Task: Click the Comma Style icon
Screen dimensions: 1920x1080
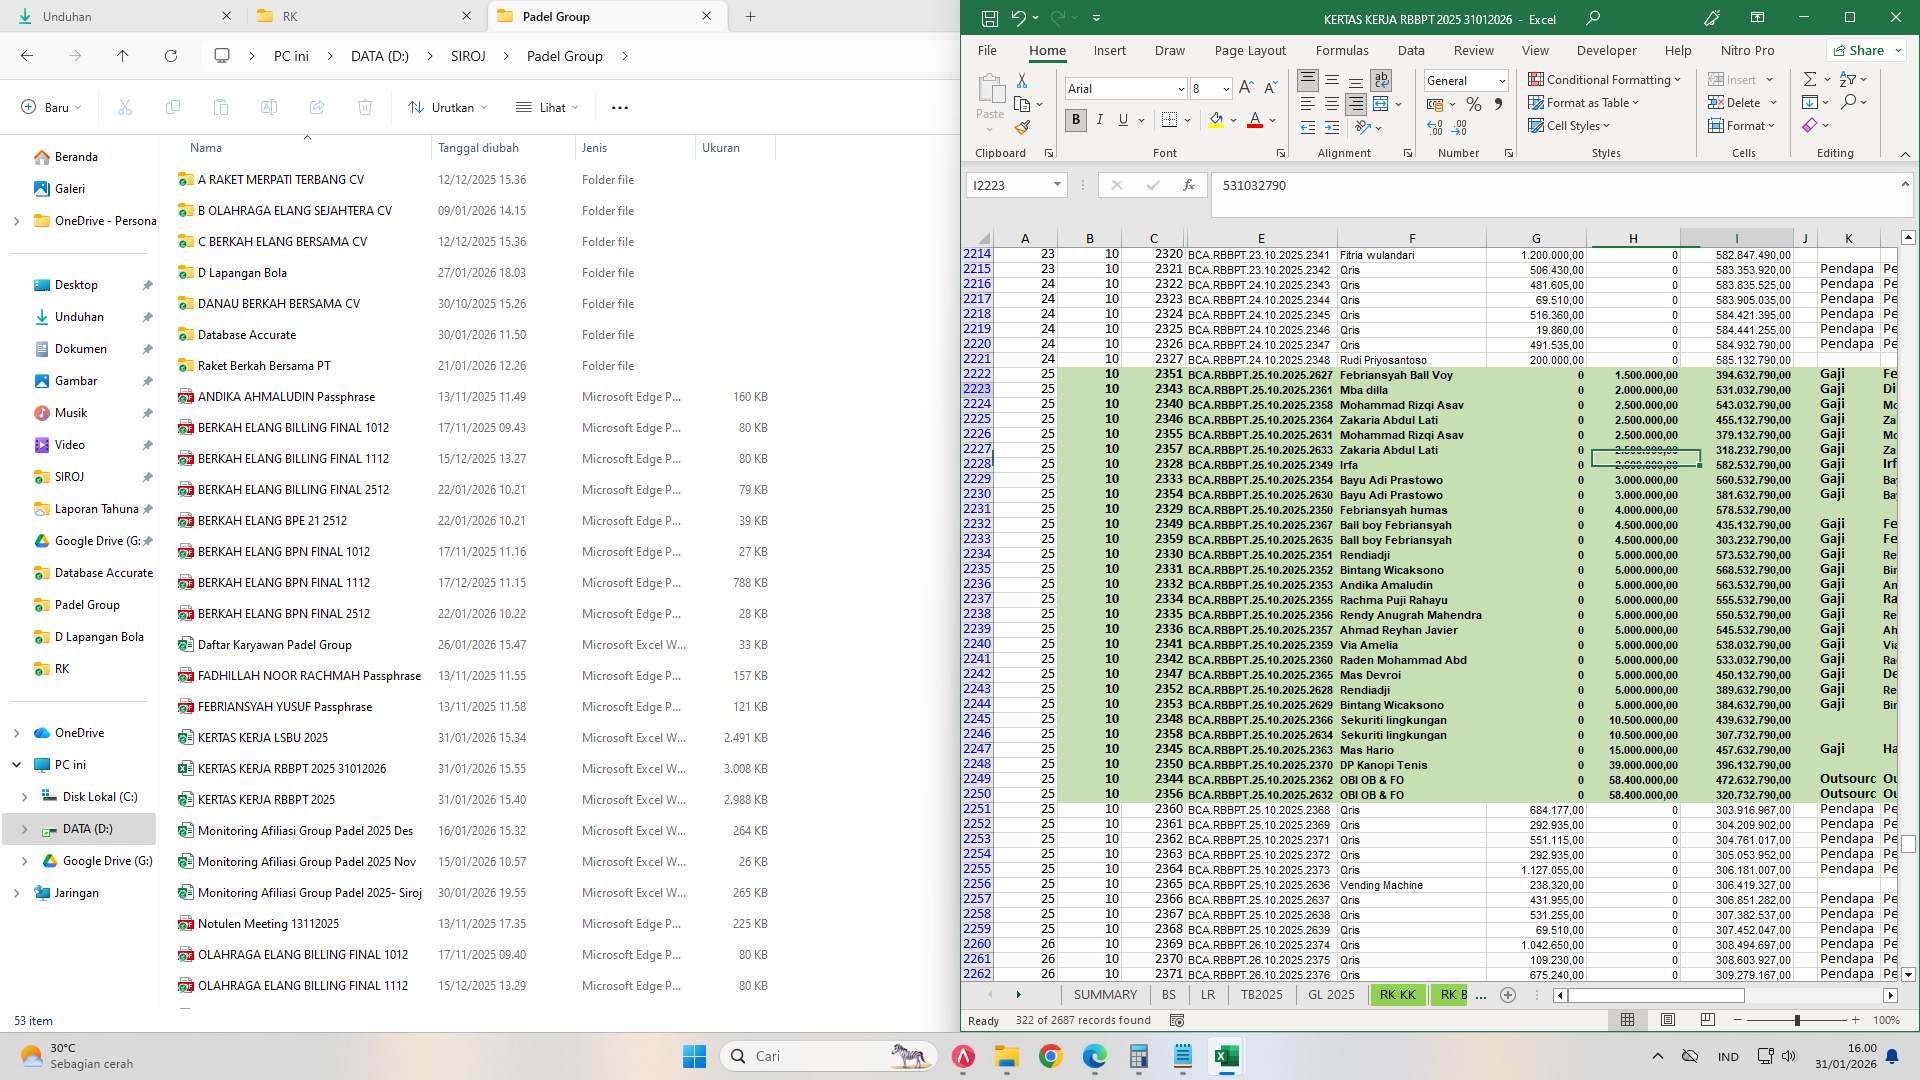Action: (x=1497, y=103)
